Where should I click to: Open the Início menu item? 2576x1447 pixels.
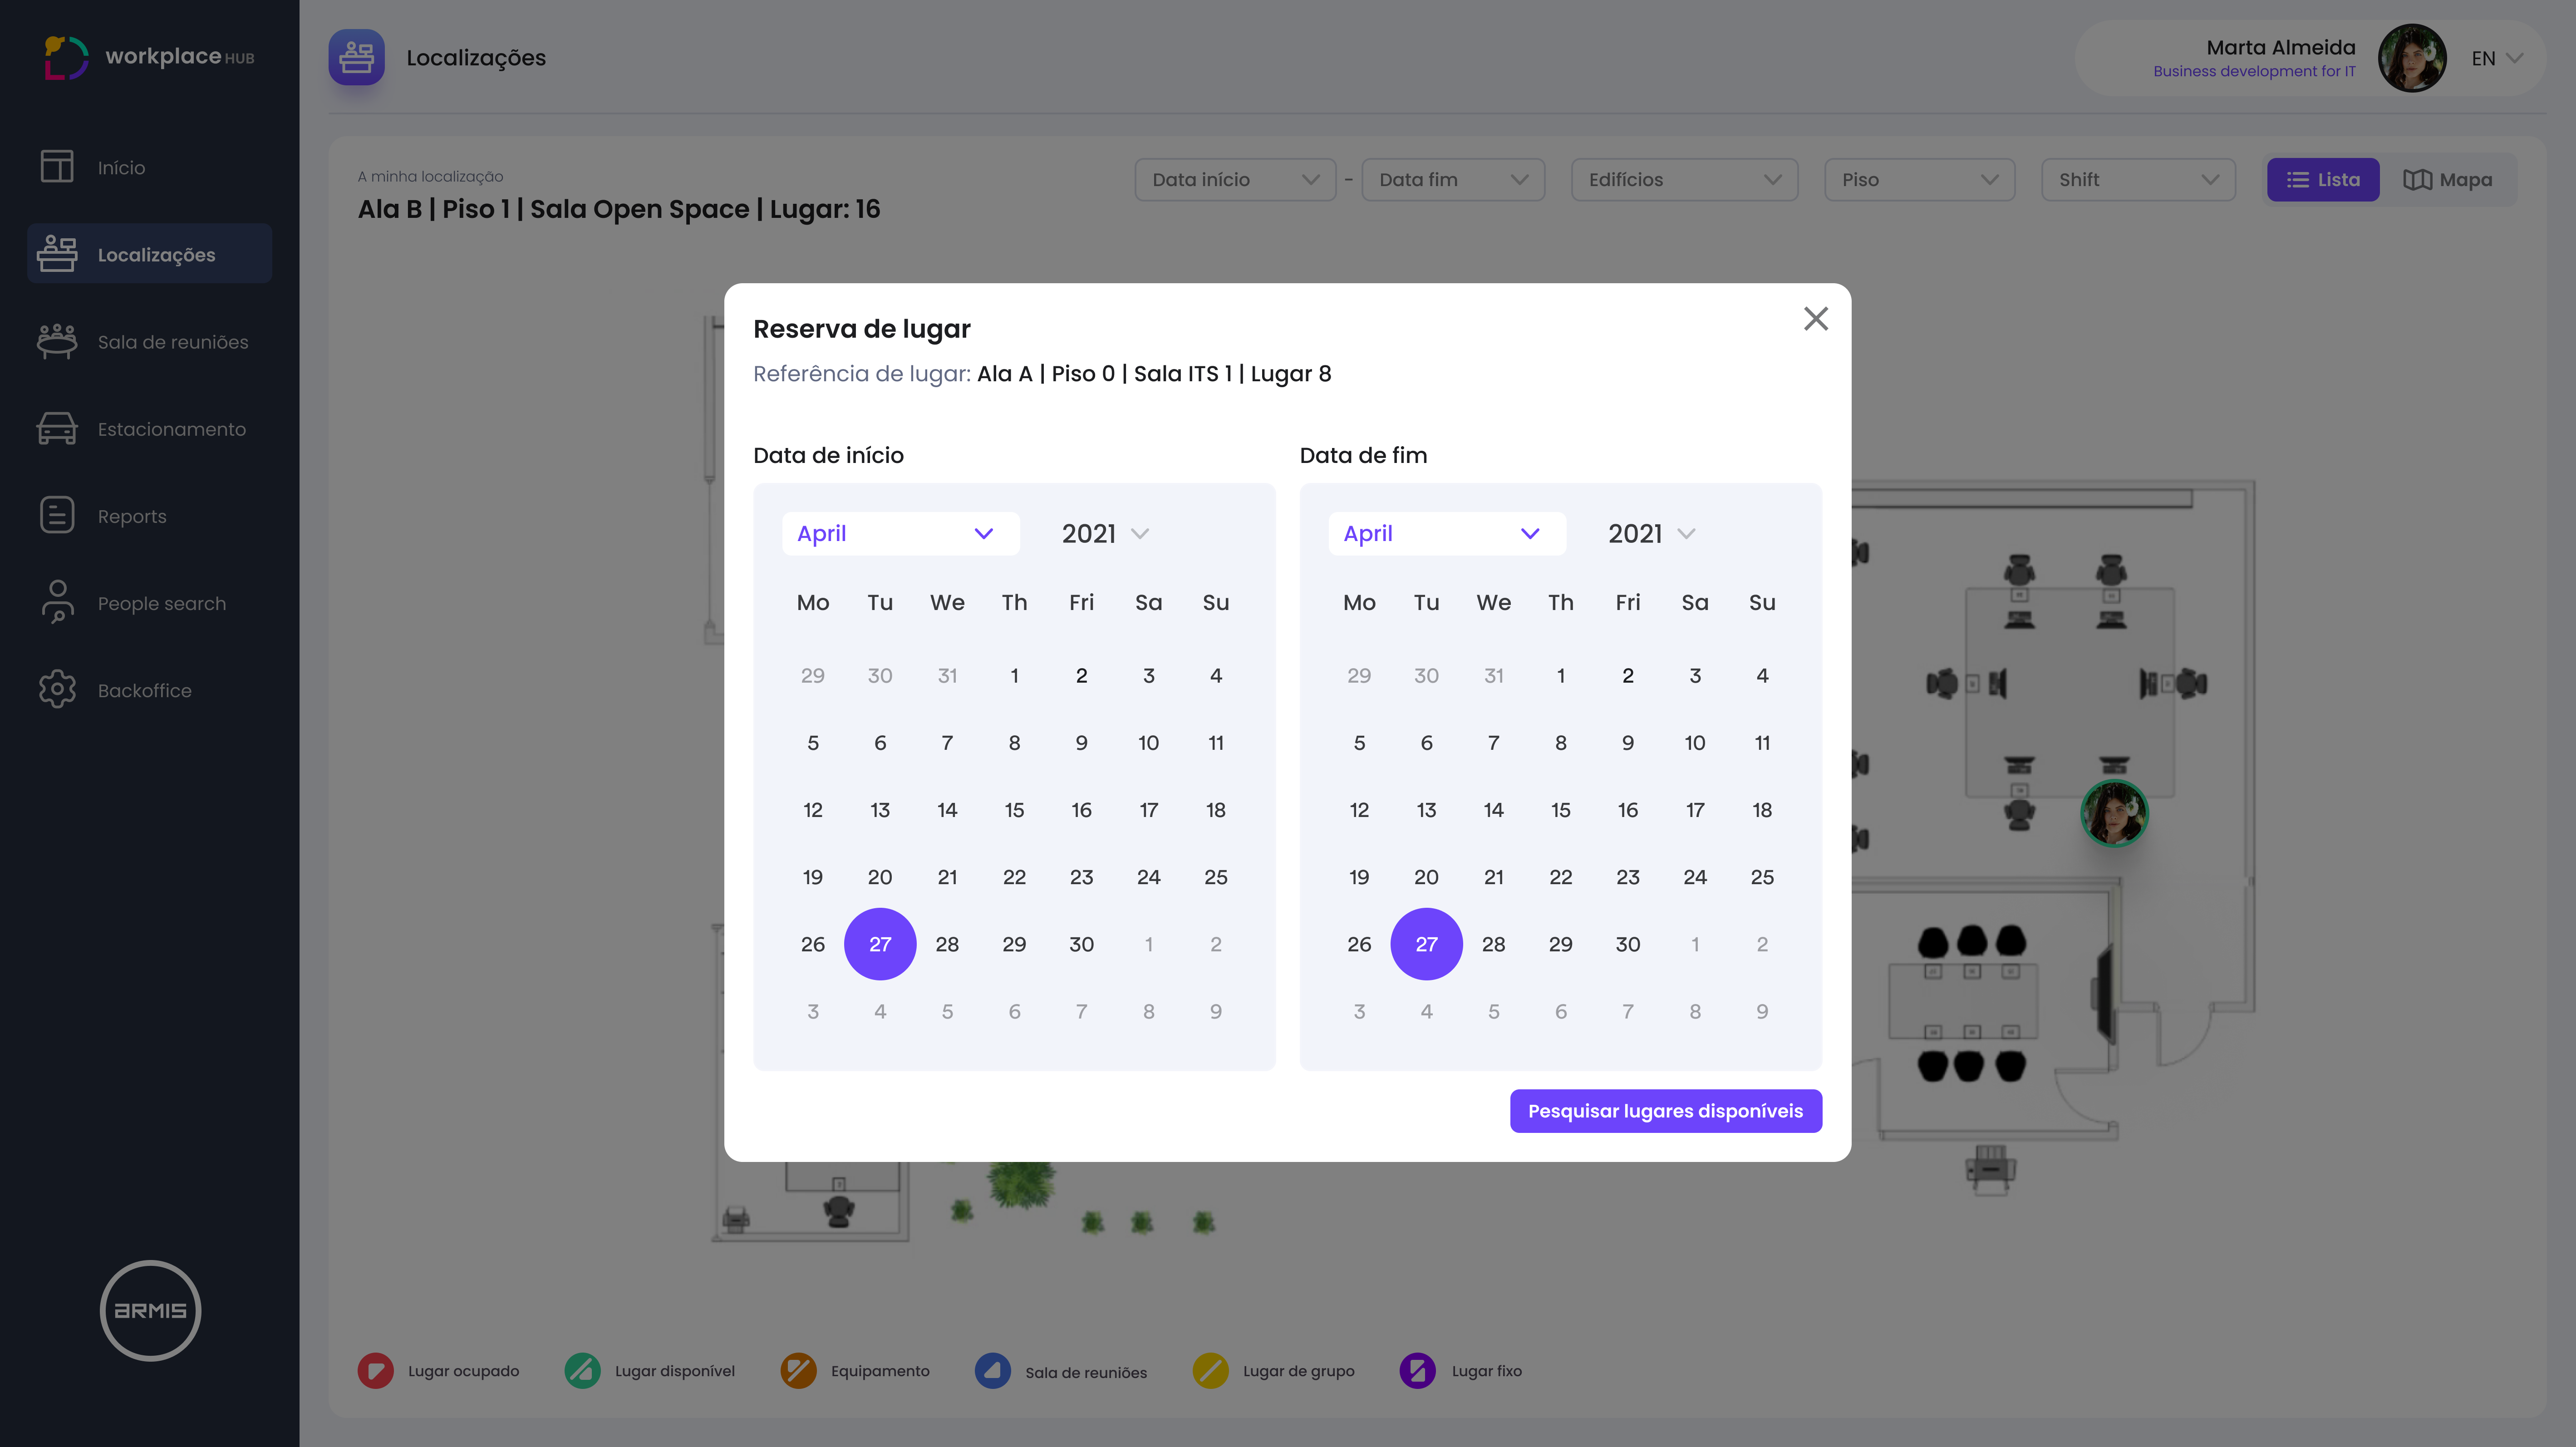pos(150,167)
